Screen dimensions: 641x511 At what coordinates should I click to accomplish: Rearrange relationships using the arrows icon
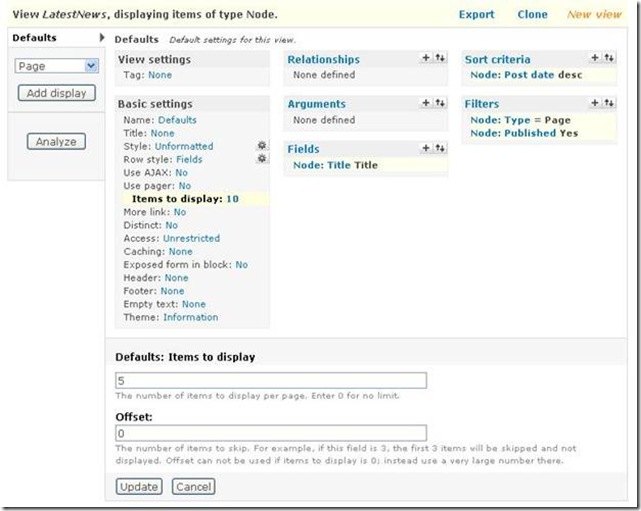point(440,59)
